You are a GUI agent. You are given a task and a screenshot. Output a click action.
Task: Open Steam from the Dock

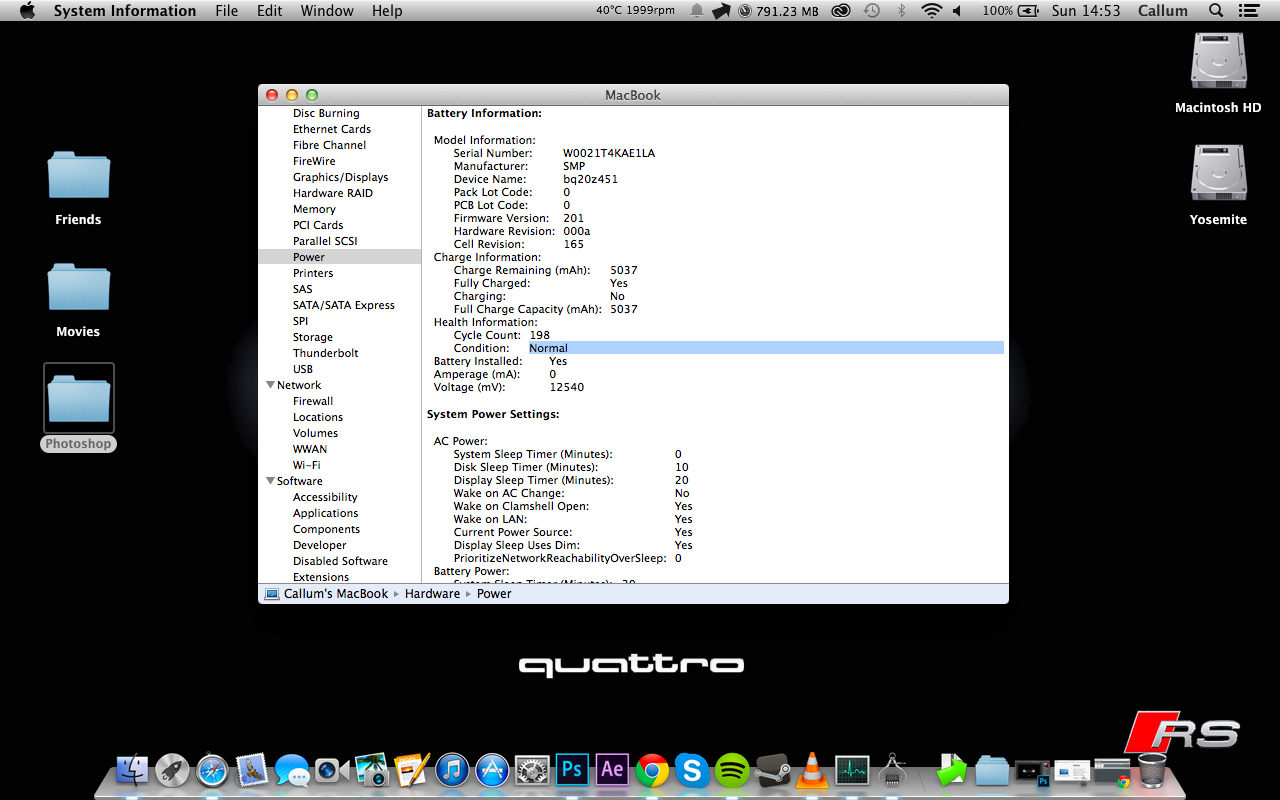(x=772, y=770)
